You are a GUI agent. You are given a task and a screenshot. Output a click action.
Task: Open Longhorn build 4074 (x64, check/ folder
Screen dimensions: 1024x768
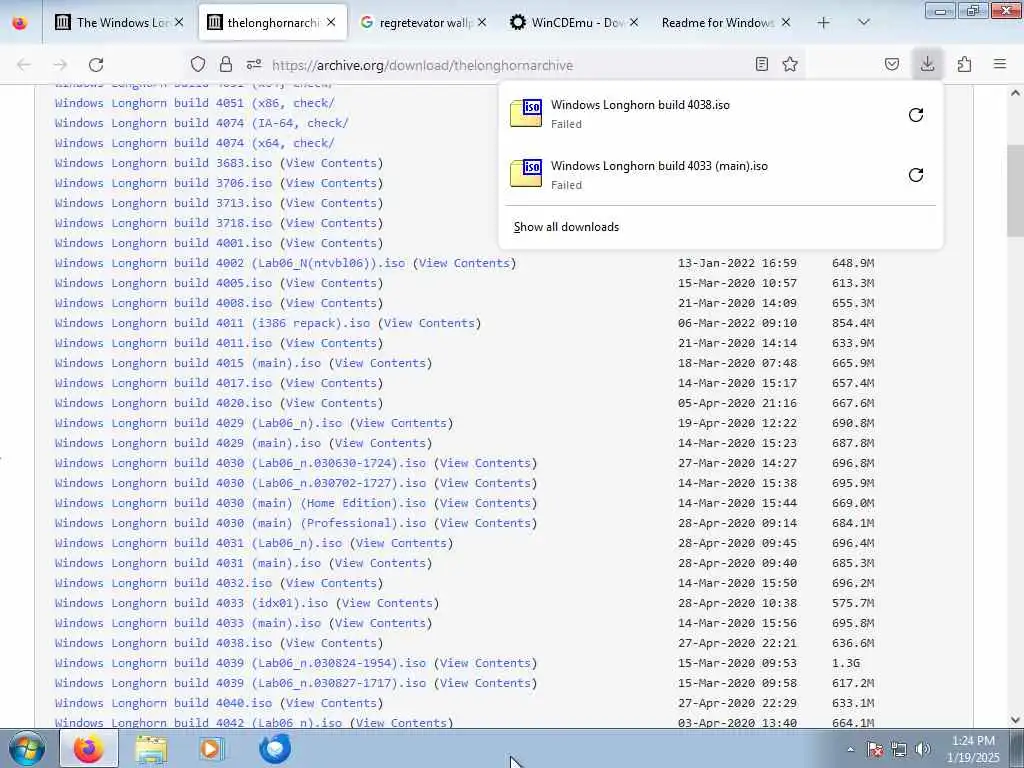(195, 143)
